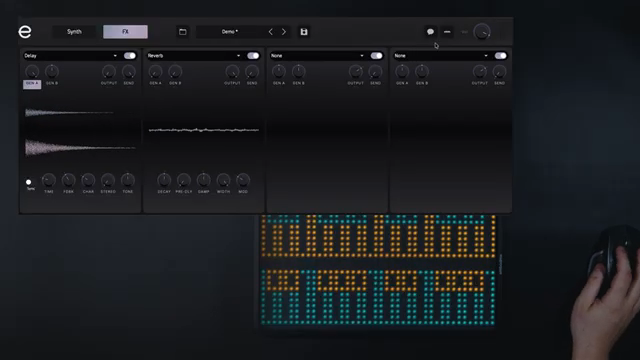Adjust Reverb DECAY knob
The width and height of the screenshot is (640, 360).
coord(164,180)
